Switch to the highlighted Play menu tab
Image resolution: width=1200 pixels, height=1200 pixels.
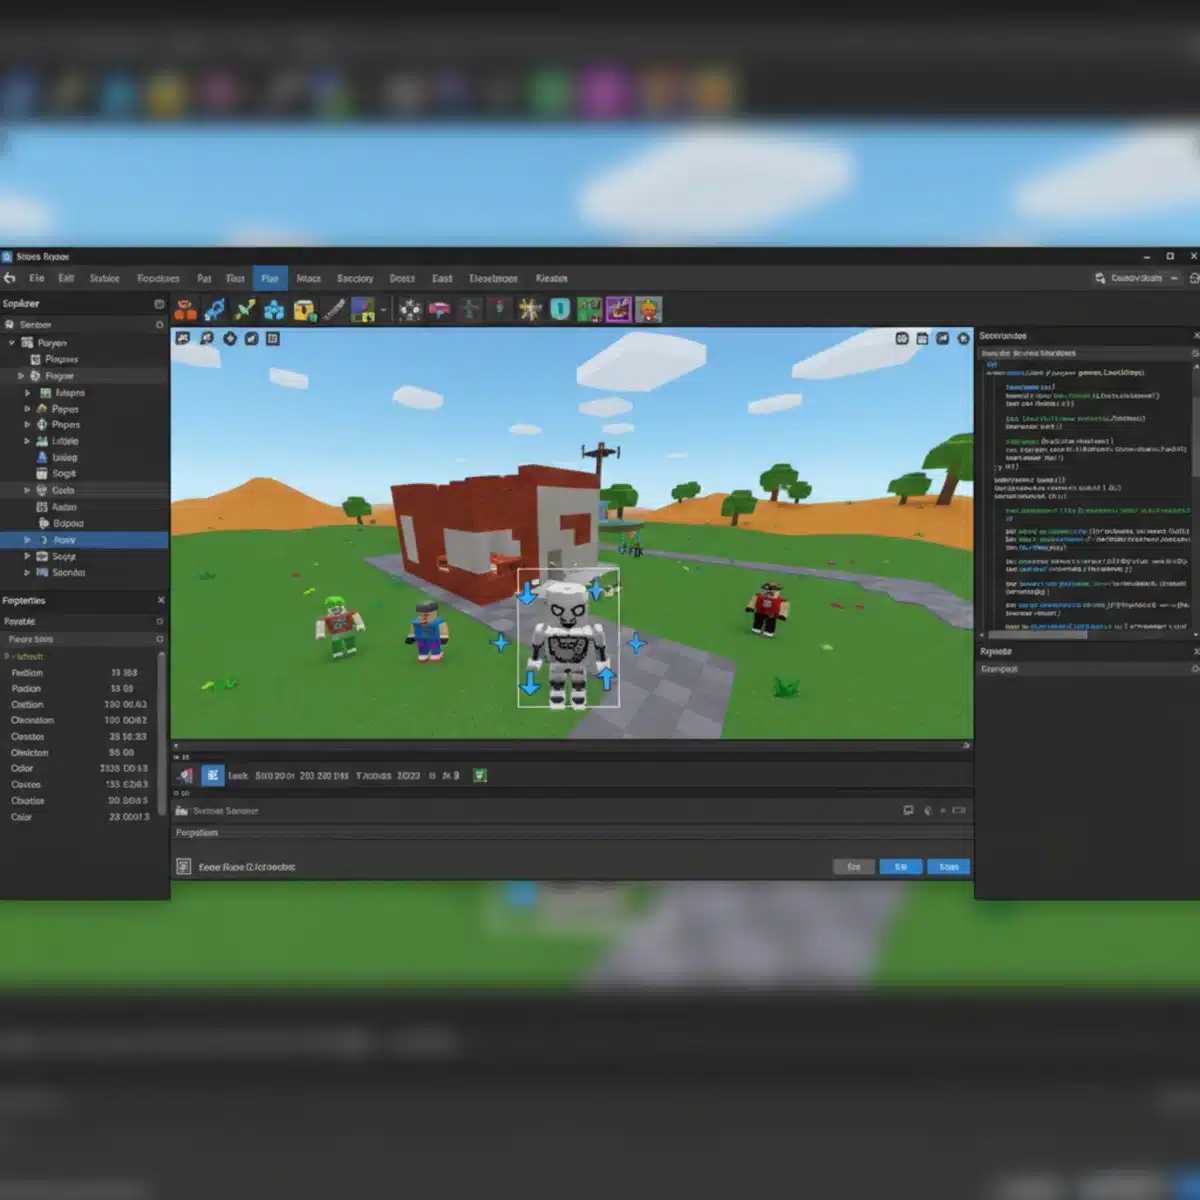269,278
